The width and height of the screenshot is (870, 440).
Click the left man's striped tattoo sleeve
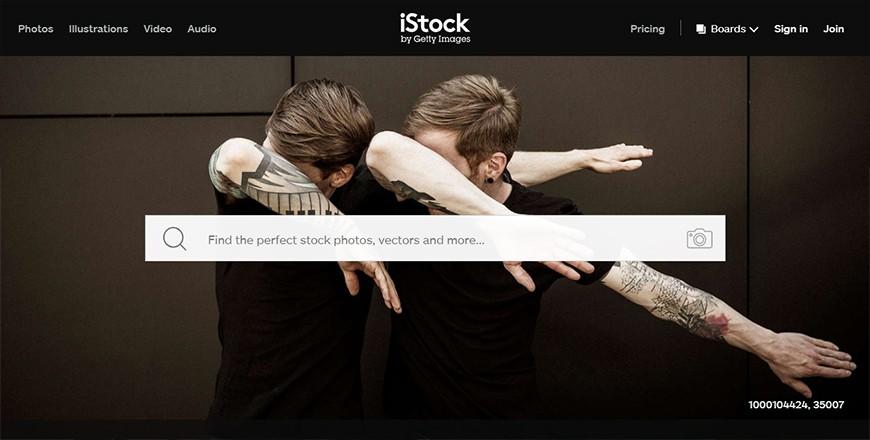(x=273, y=180)
